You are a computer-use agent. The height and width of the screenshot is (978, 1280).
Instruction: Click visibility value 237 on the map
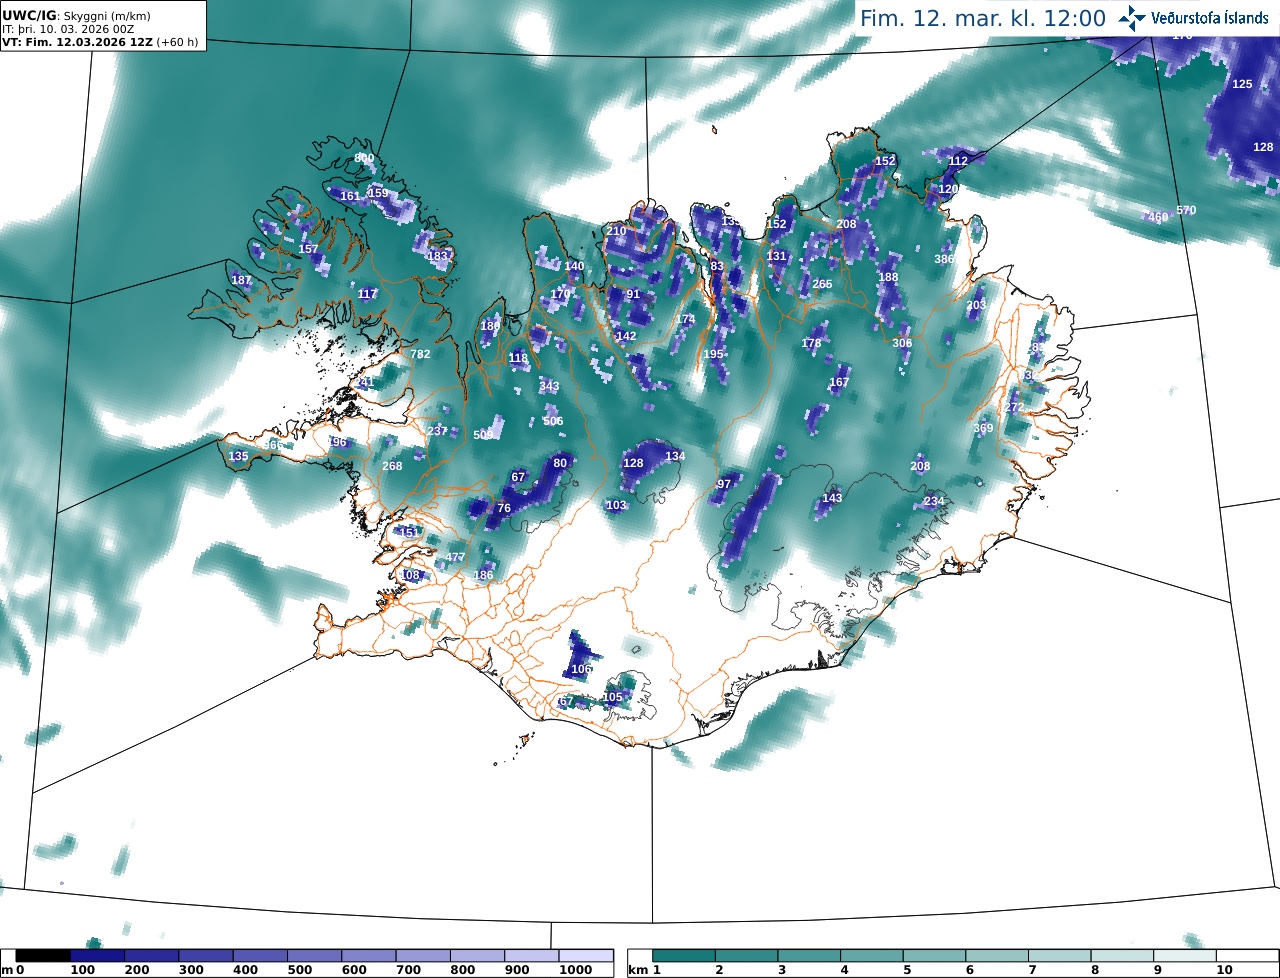[438, 431]
